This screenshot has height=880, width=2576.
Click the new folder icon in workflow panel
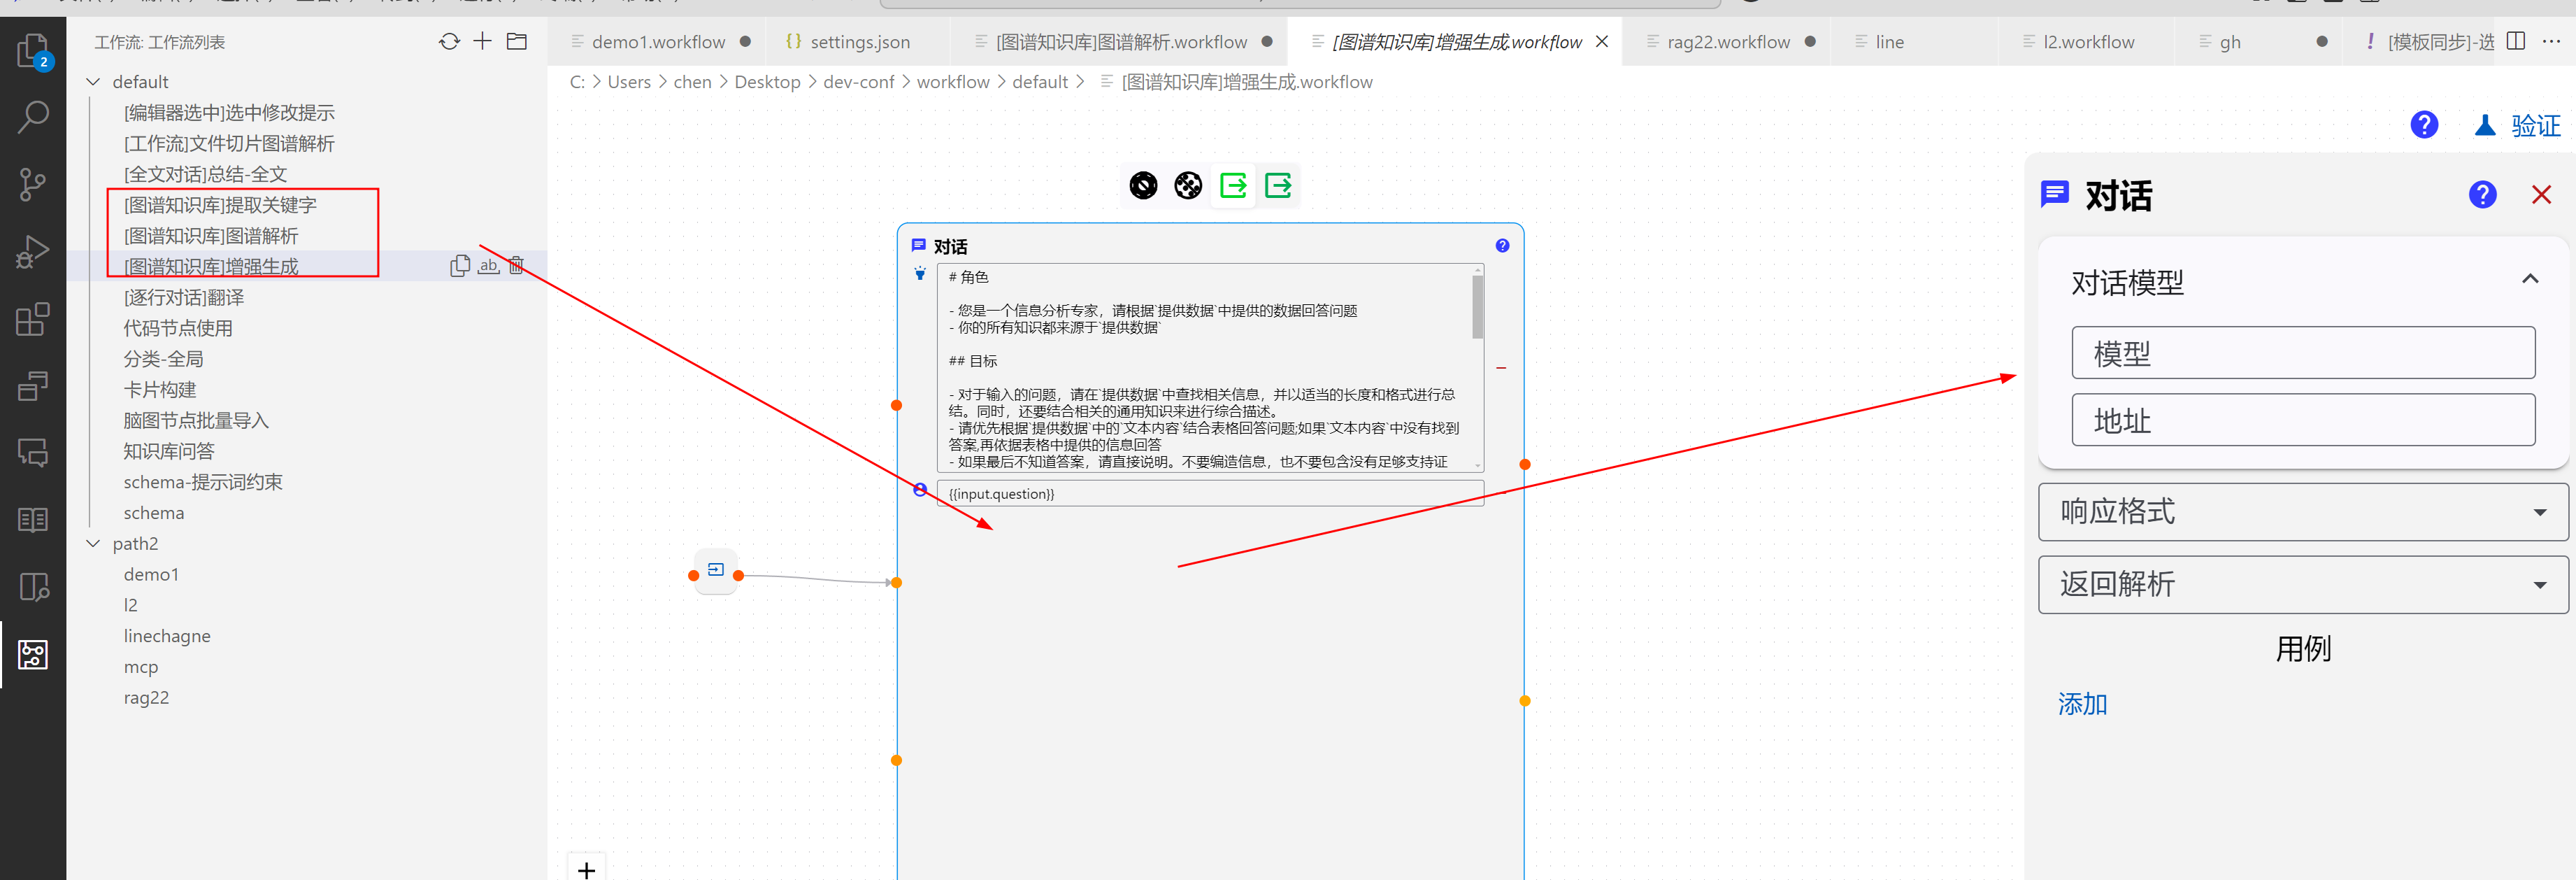[x=517, y=41]
